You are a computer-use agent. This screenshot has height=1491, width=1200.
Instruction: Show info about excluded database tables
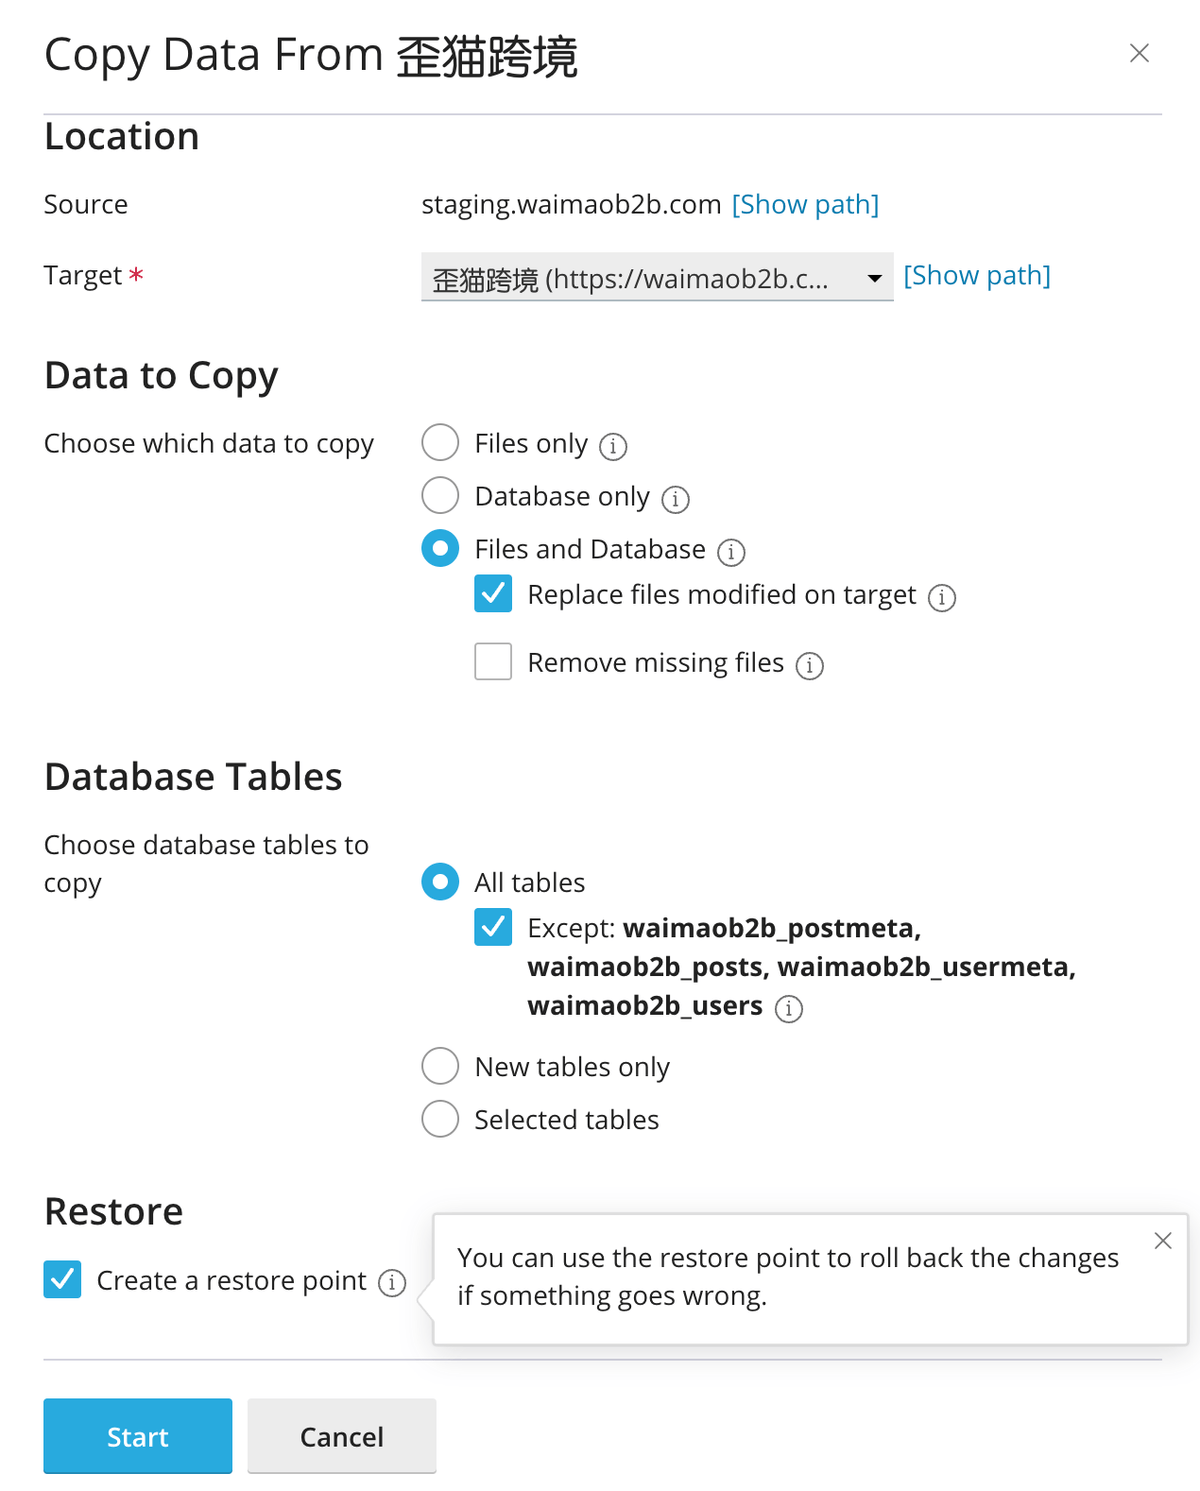[789, 1009]
